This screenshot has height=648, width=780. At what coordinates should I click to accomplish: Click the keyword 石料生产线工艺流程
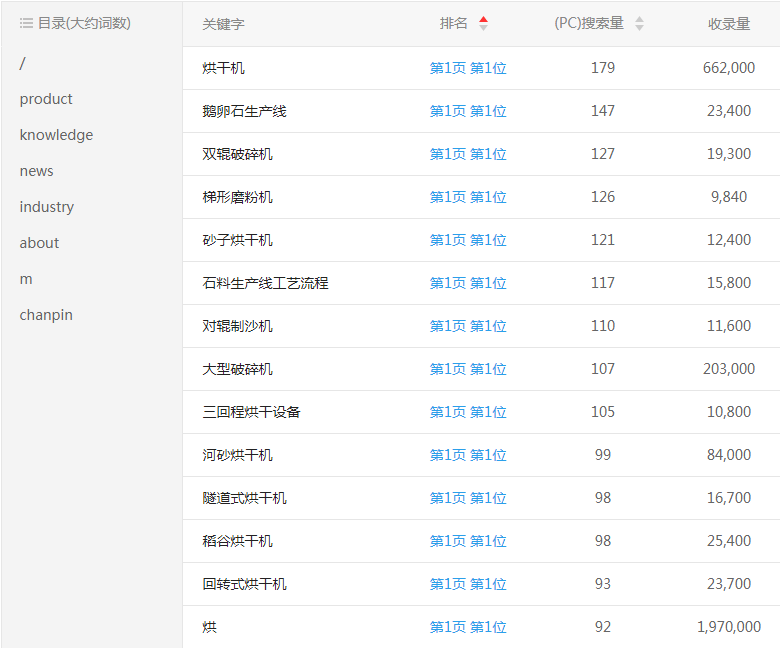[x=265, y=283]
